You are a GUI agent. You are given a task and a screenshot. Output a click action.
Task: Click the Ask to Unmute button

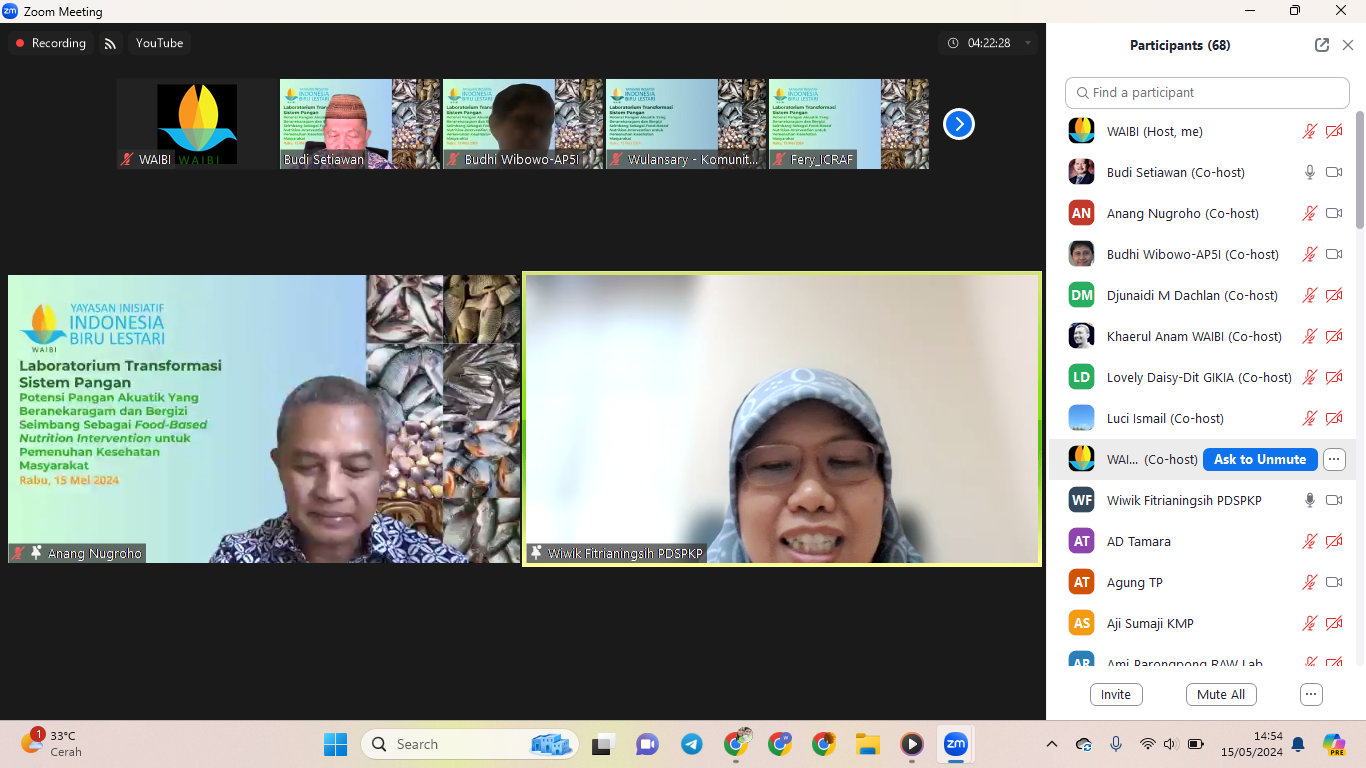point(1259,459)
